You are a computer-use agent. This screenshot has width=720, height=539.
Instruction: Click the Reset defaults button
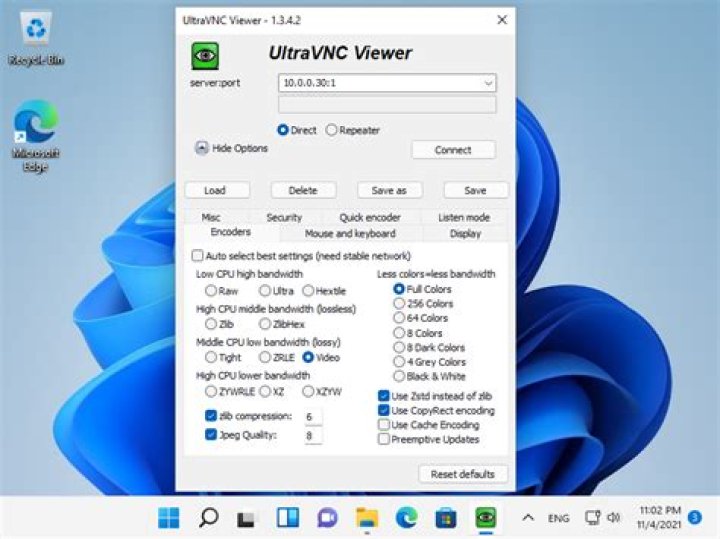click(x=462, y=474)
